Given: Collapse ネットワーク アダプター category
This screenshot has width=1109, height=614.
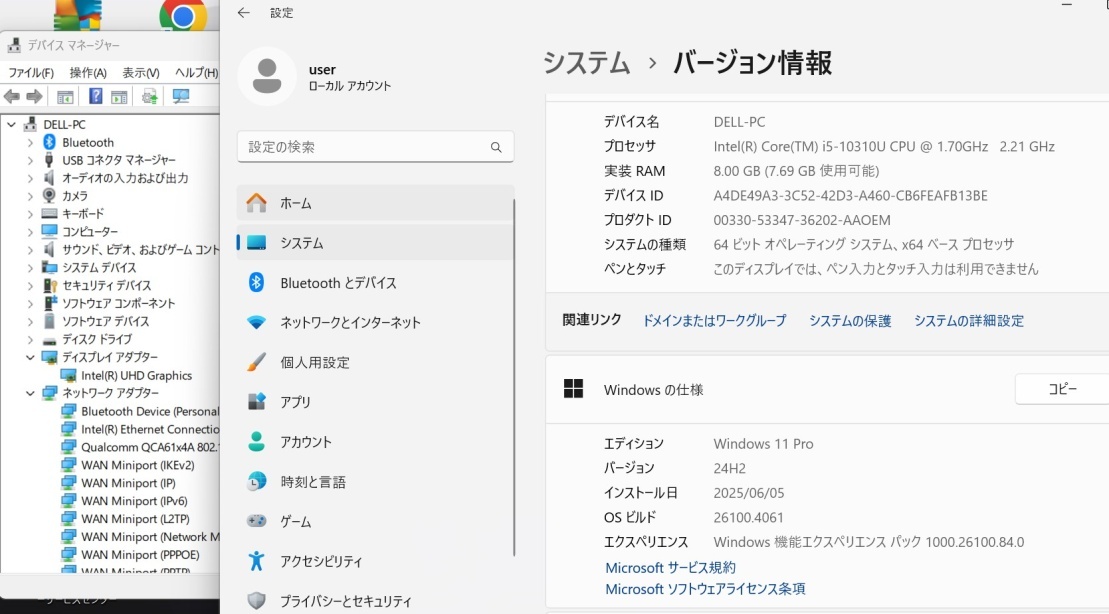Looking at the screenshot, I should click(x=30, y=393).
